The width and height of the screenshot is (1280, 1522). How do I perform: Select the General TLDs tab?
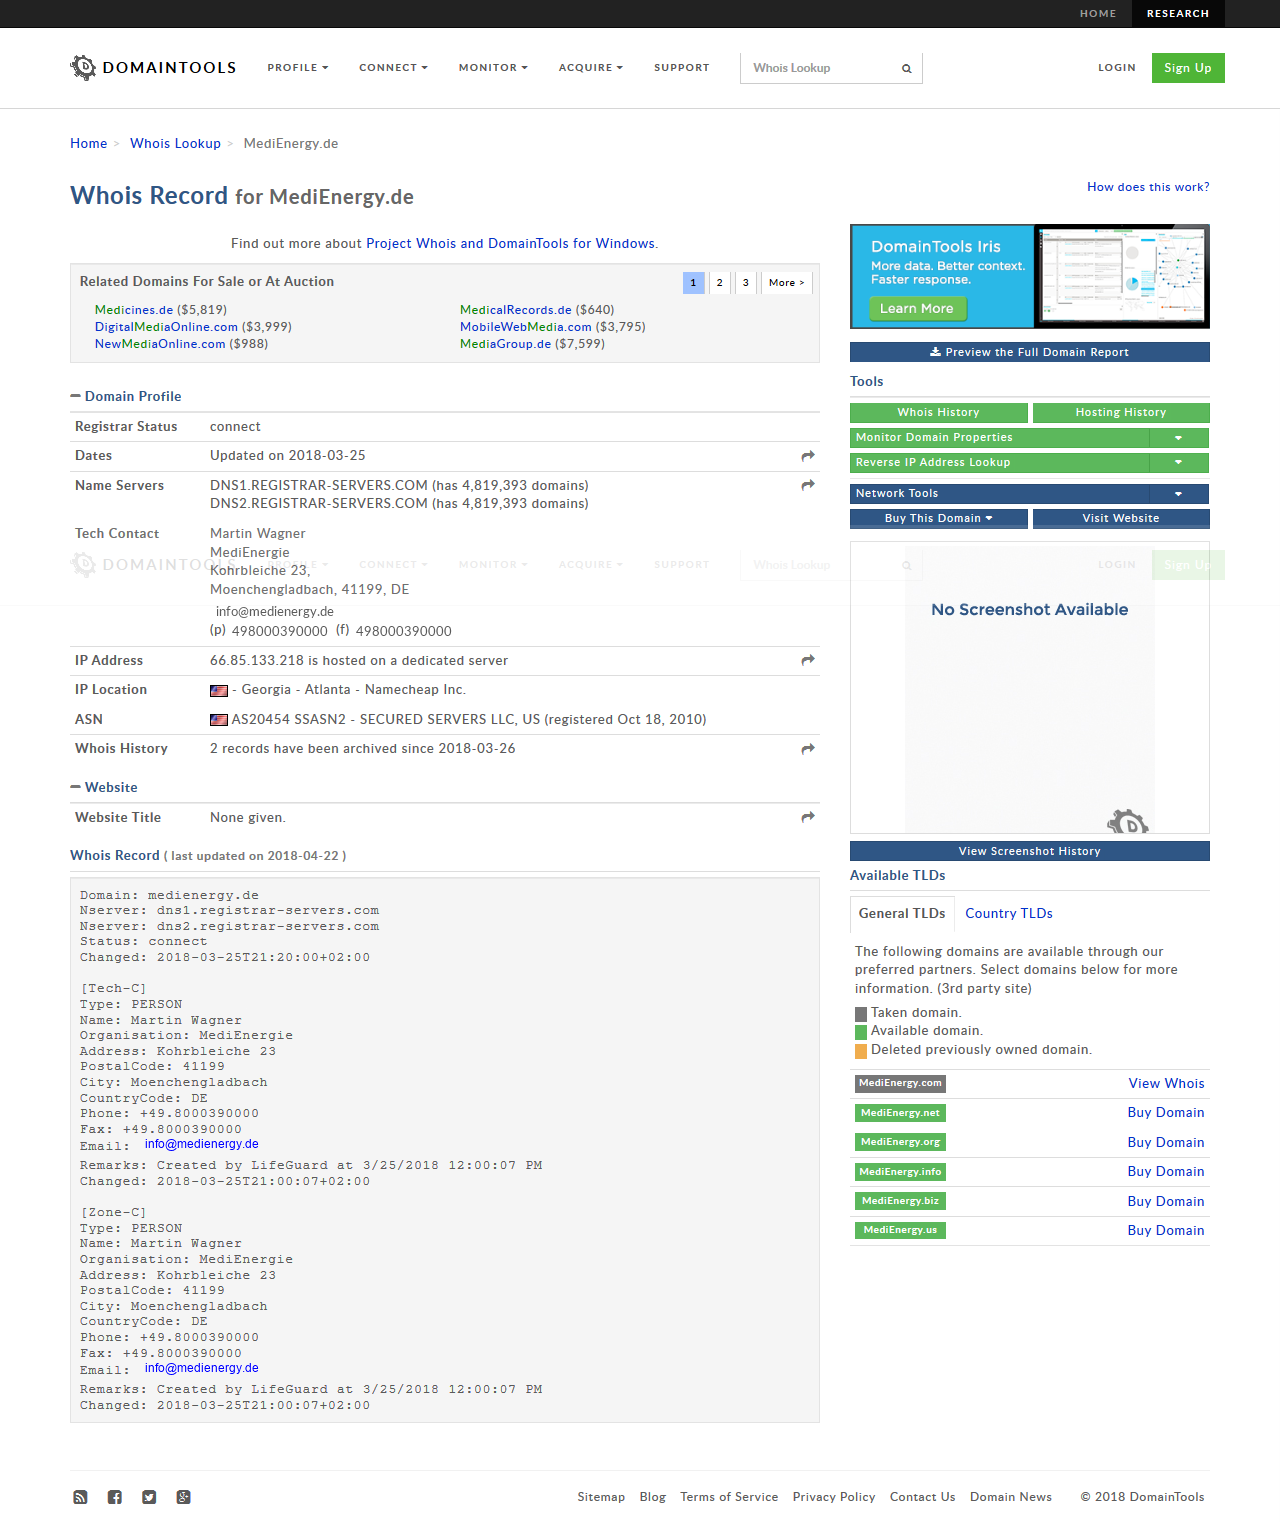(902, 913)
